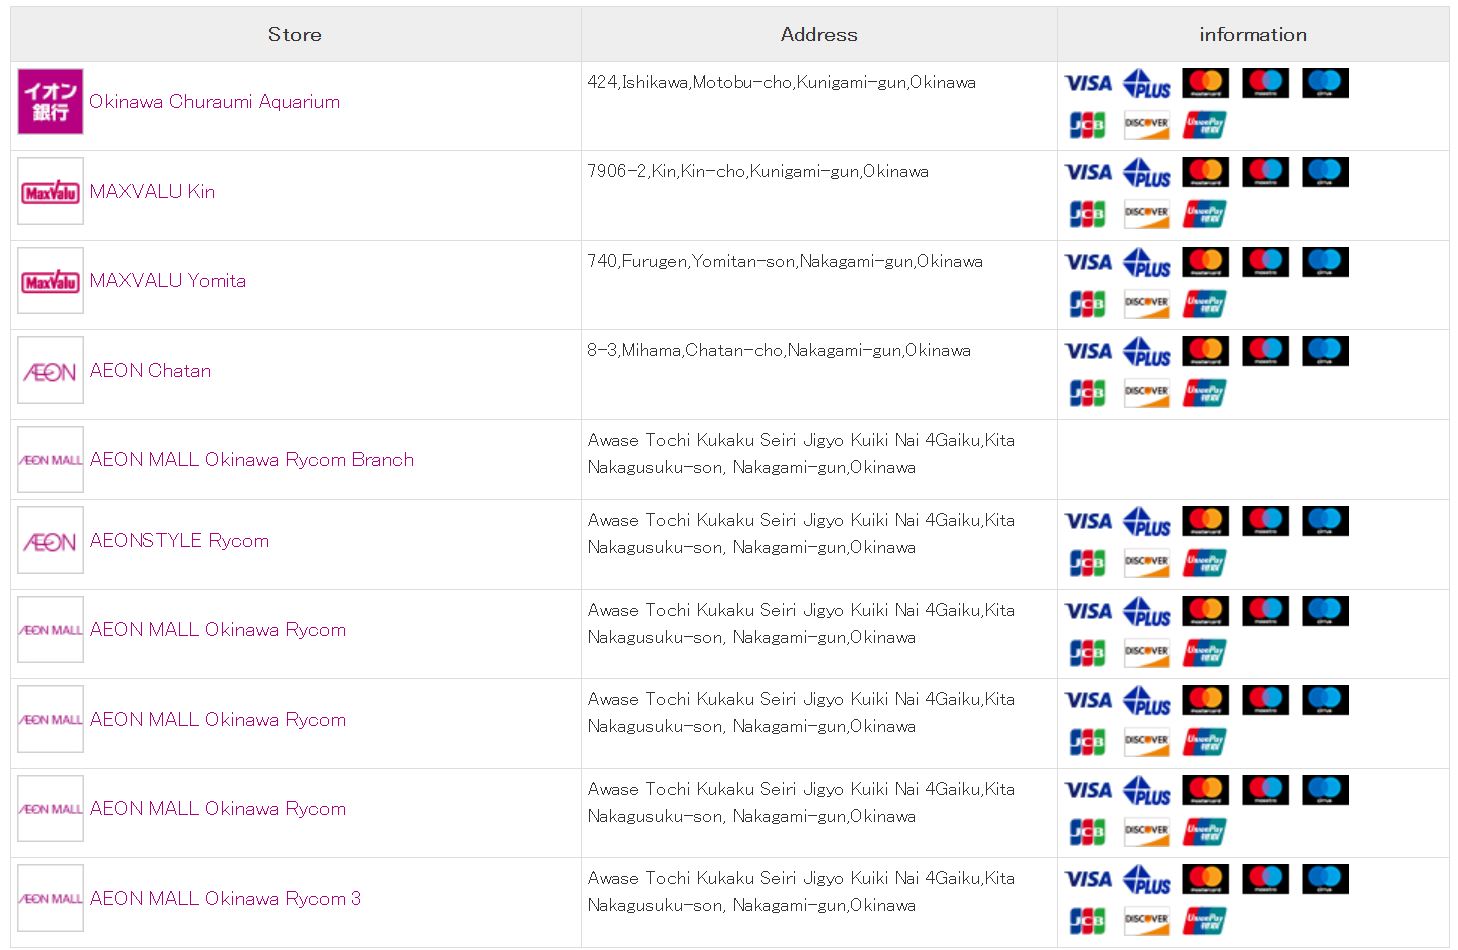This screenshot has width=1458, height=950.
Task: Click the Cirrus icon in the MAXVALU Yomita row
Action: point(1325,262)
